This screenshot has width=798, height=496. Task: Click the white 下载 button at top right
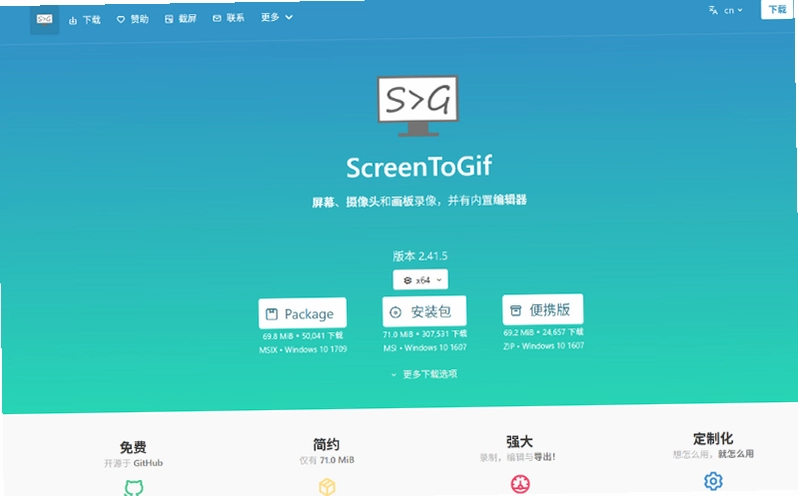[777, 9]
